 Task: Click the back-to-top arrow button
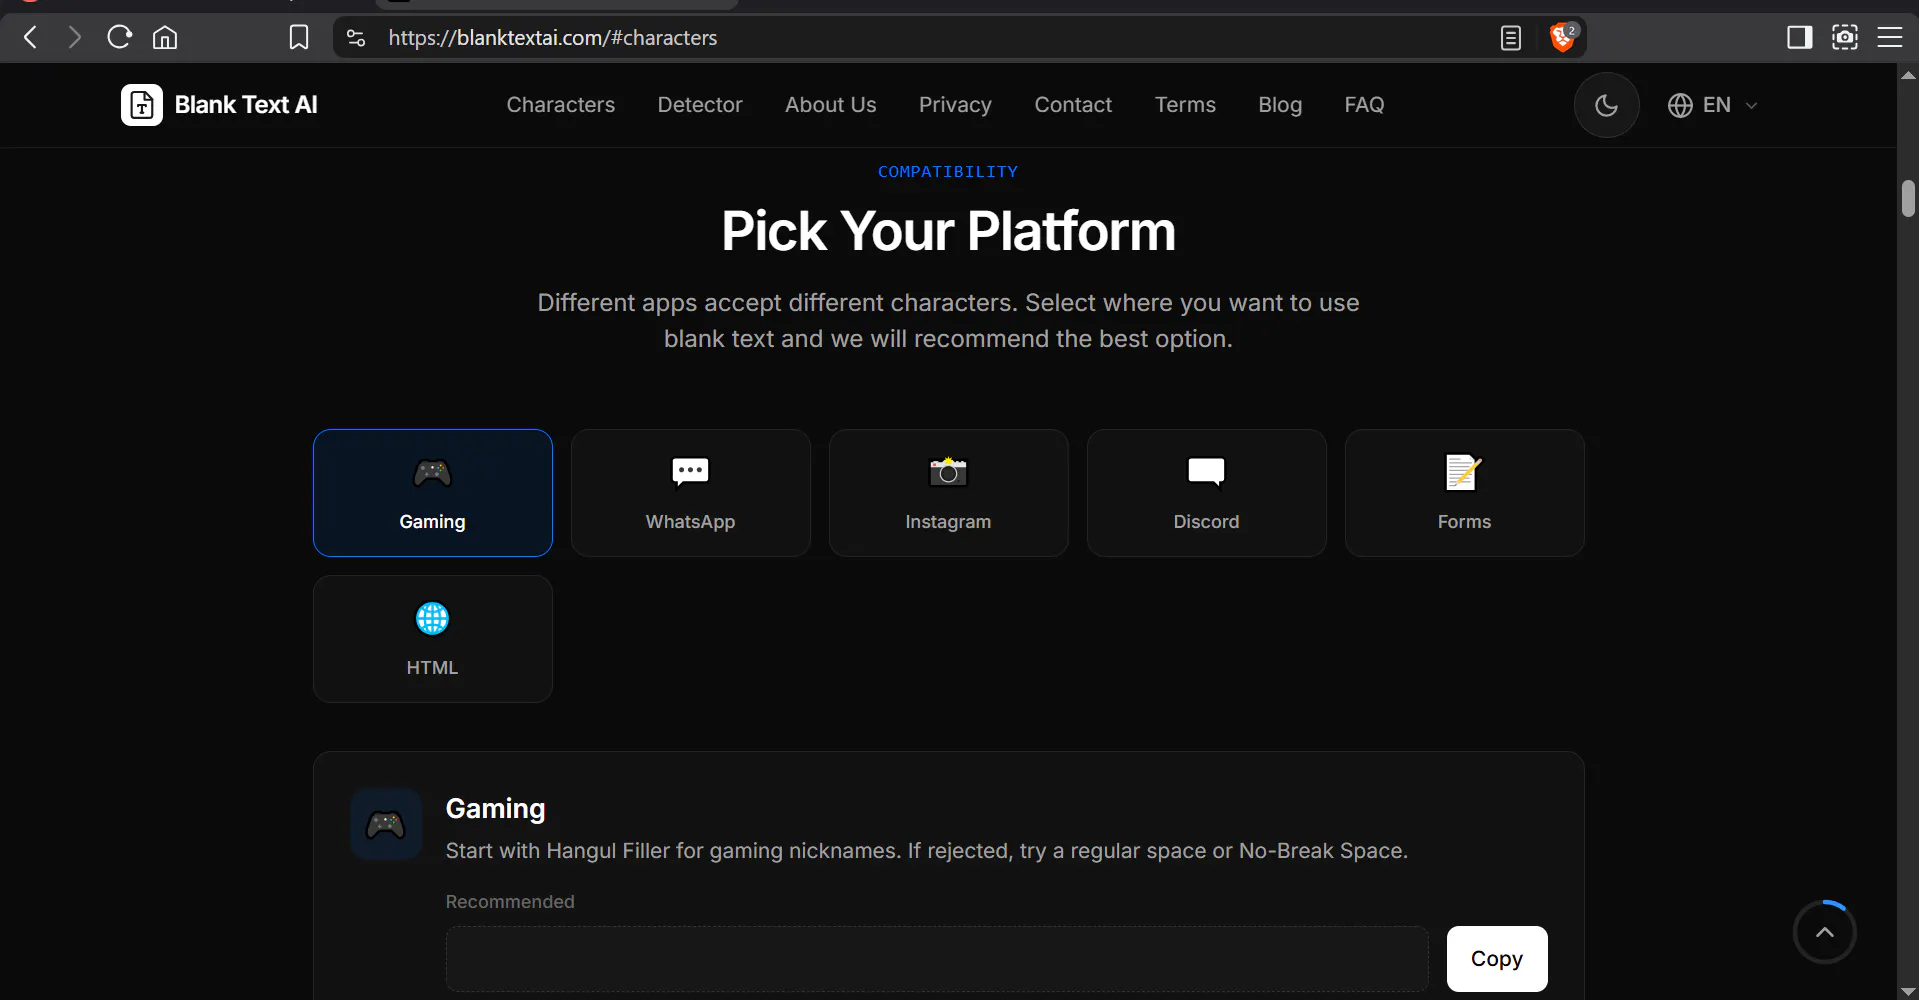[x=1825, y=932]
